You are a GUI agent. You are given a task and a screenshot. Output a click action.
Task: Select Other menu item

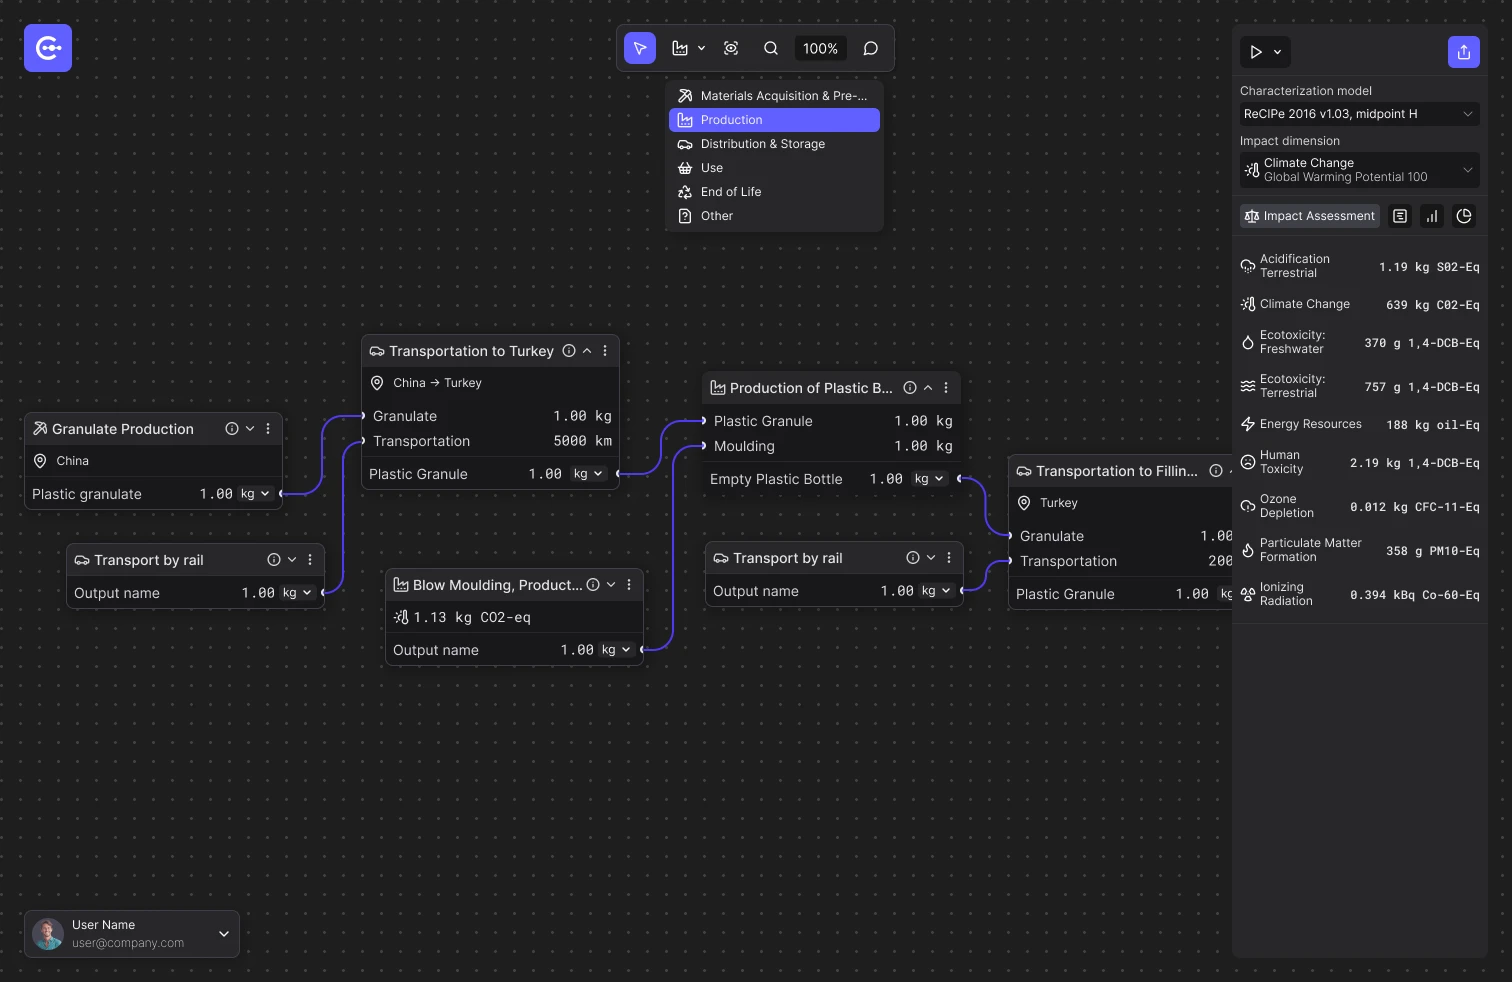point(774,216)
